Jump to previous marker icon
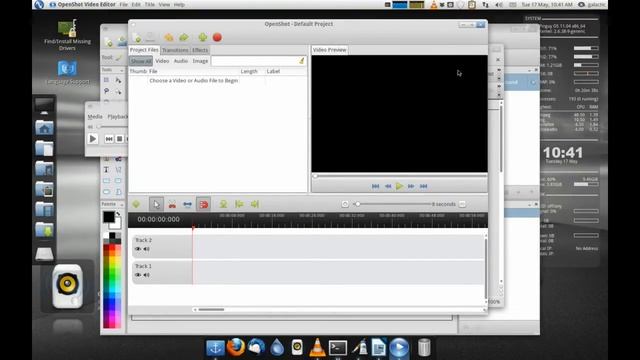The height and width of the screenshot is (360, 640). point(239,204)
